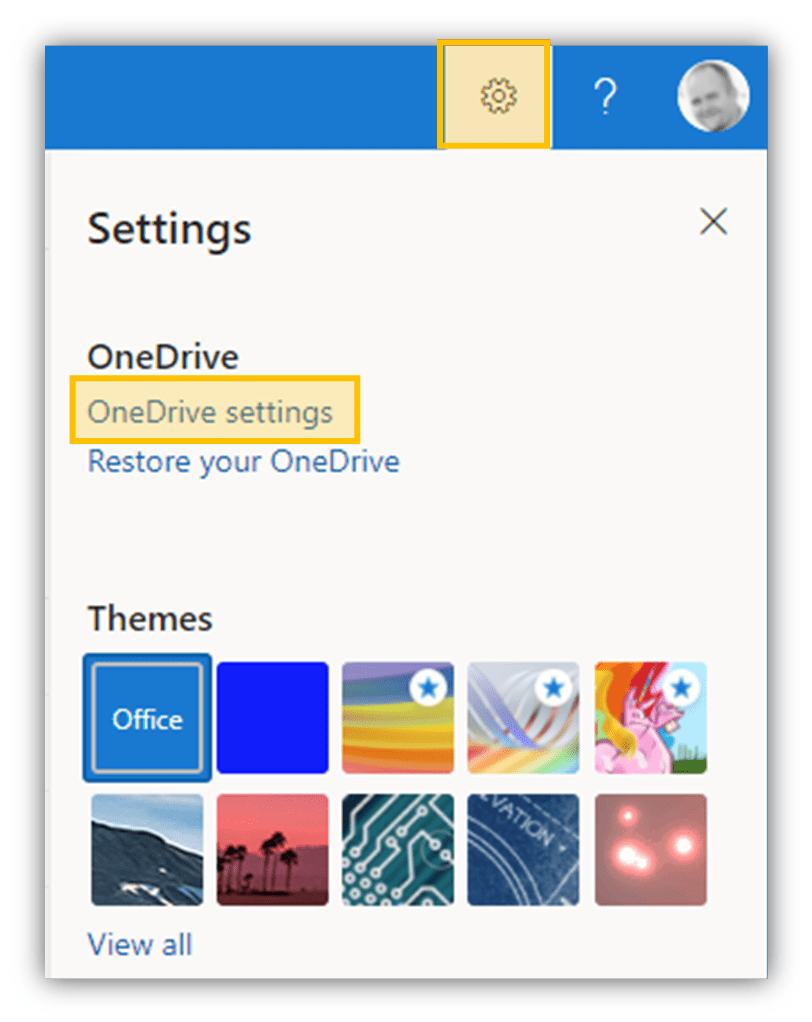
Task: Open the help question mark icon
Action: tap(605, 96)
